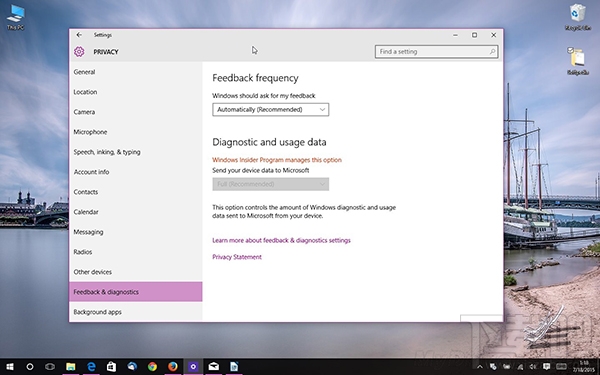The width and height of the screenshot is (600, 375).
Task: Select General in the Privacy sidebar
Action: pyautogui.click(x=135, y=72)
